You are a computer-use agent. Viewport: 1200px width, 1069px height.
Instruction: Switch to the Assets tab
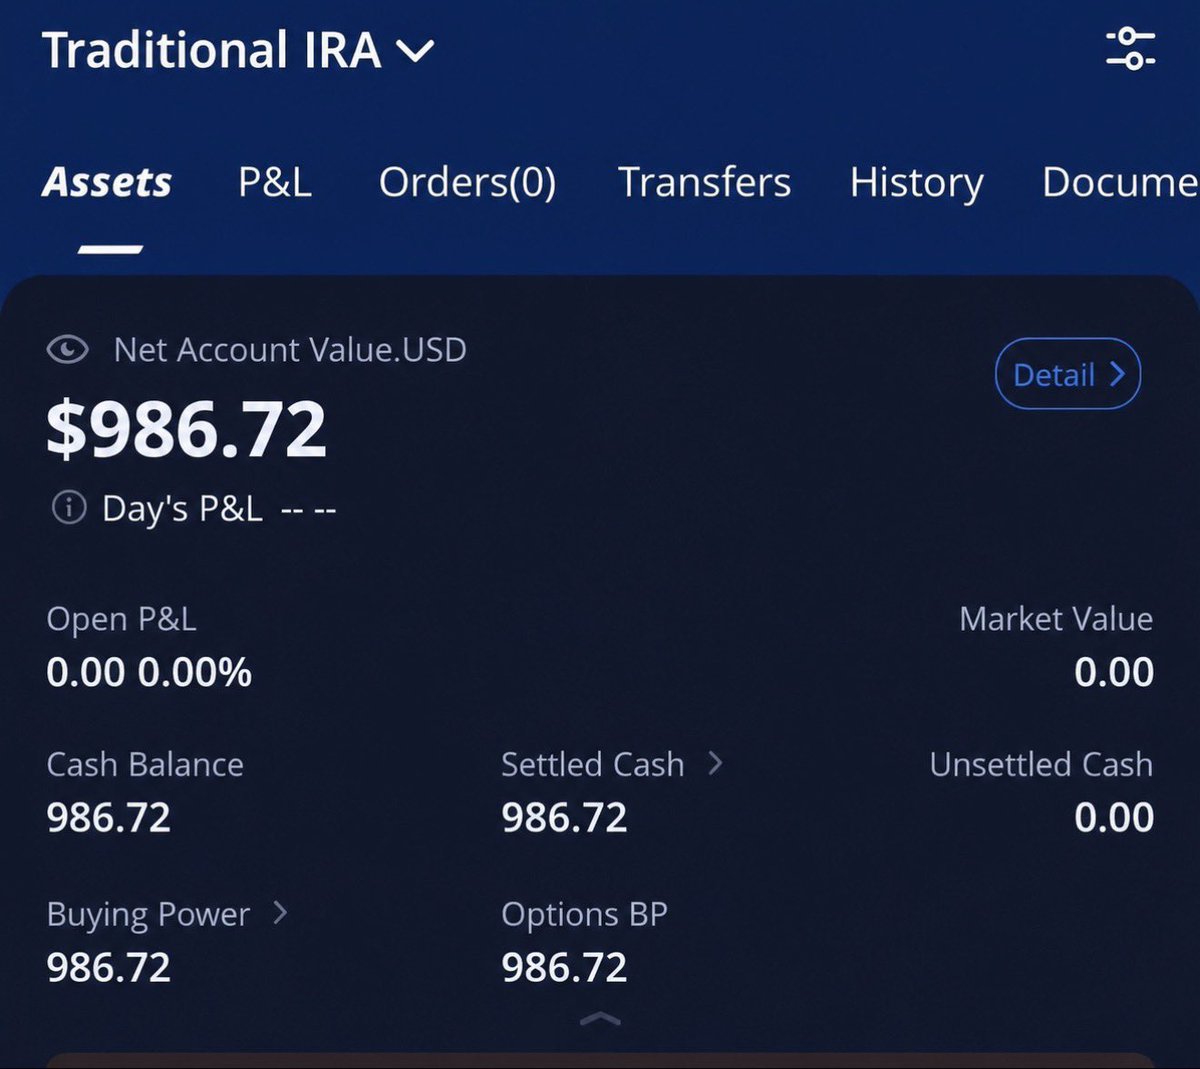pyautogui.click(x=107, y=183)
